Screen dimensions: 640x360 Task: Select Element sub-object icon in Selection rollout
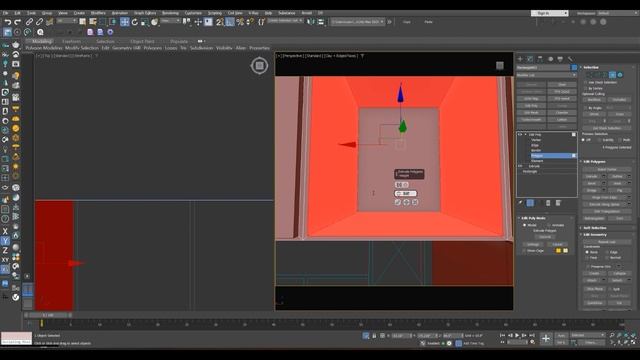[x=620, y=75]
